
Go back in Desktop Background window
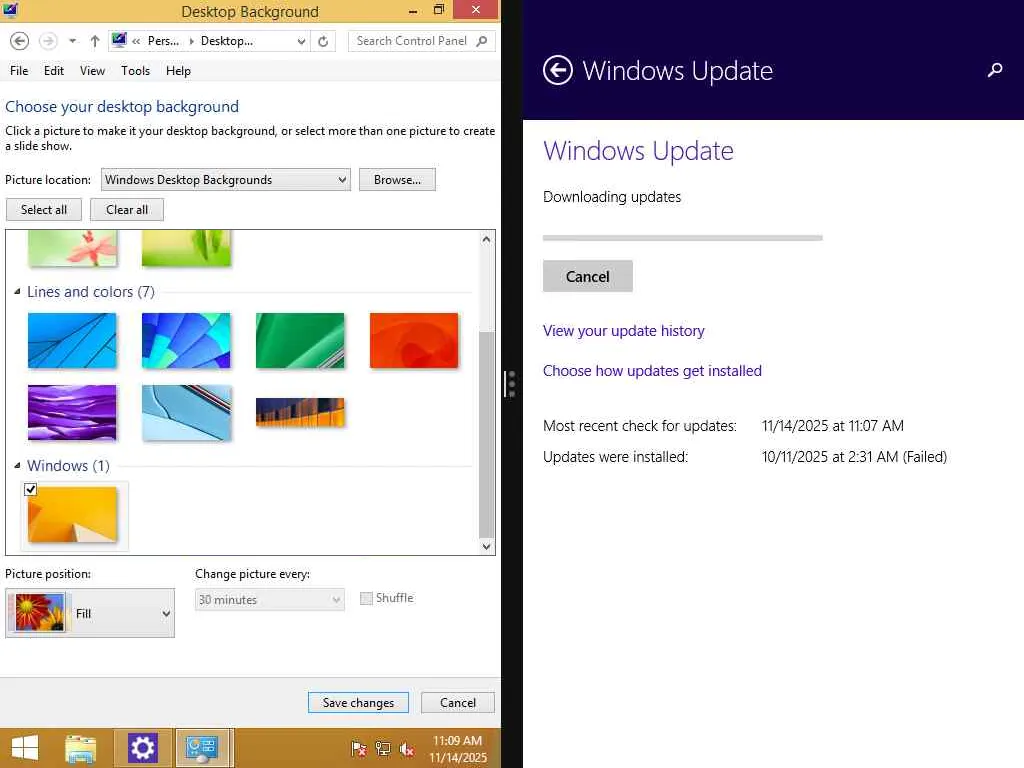20,41
